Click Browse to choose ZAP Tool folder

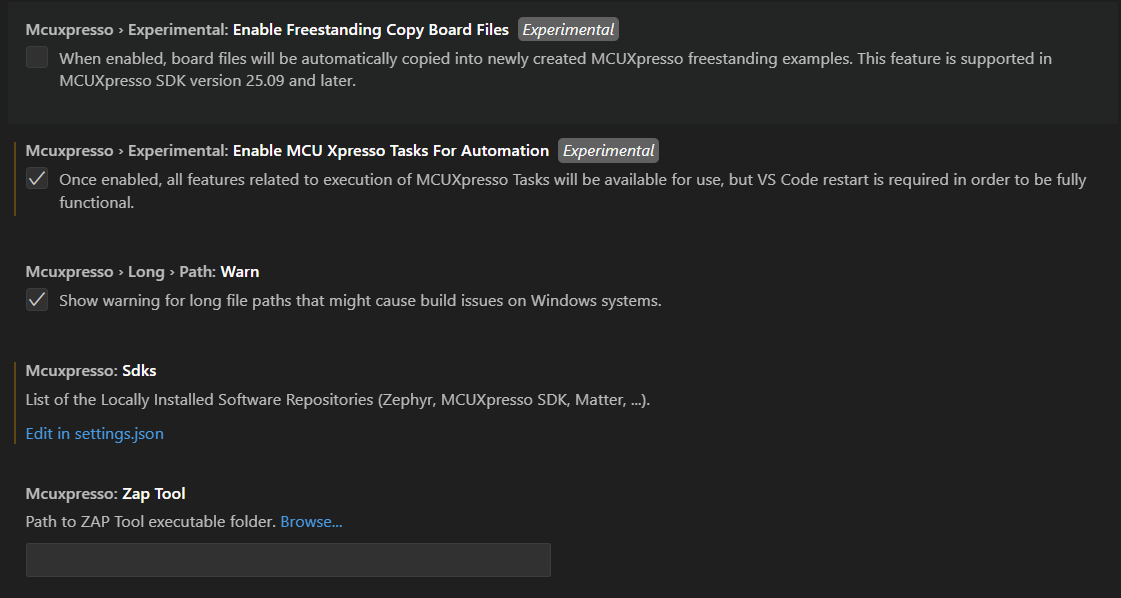(311, 521)
